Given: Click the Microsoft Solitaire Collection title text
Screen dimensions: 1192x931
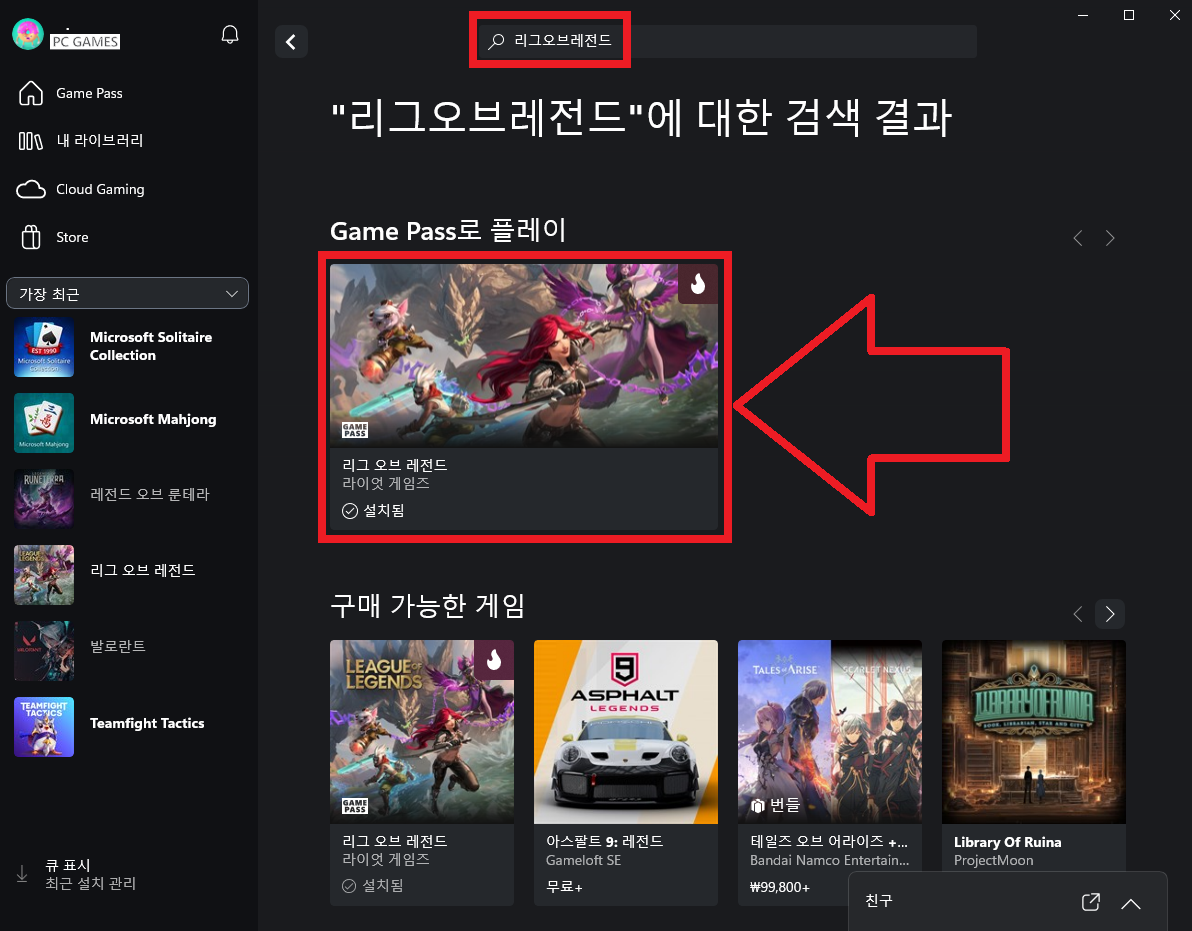Looking at the screenshot, I should pos(151,346).
